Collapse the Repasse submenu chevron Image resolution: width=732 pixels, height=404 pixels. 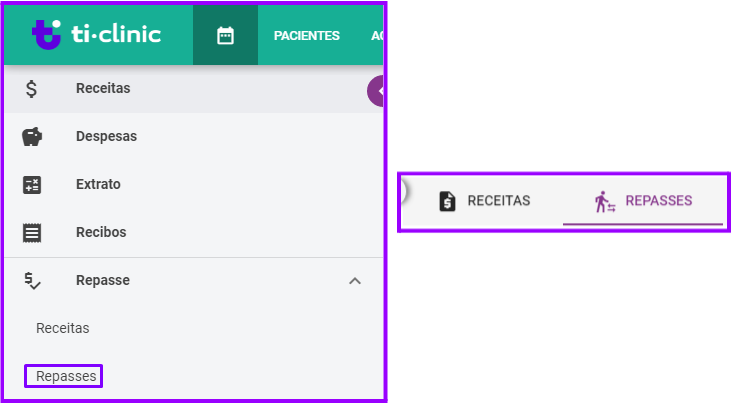[354, 281]
